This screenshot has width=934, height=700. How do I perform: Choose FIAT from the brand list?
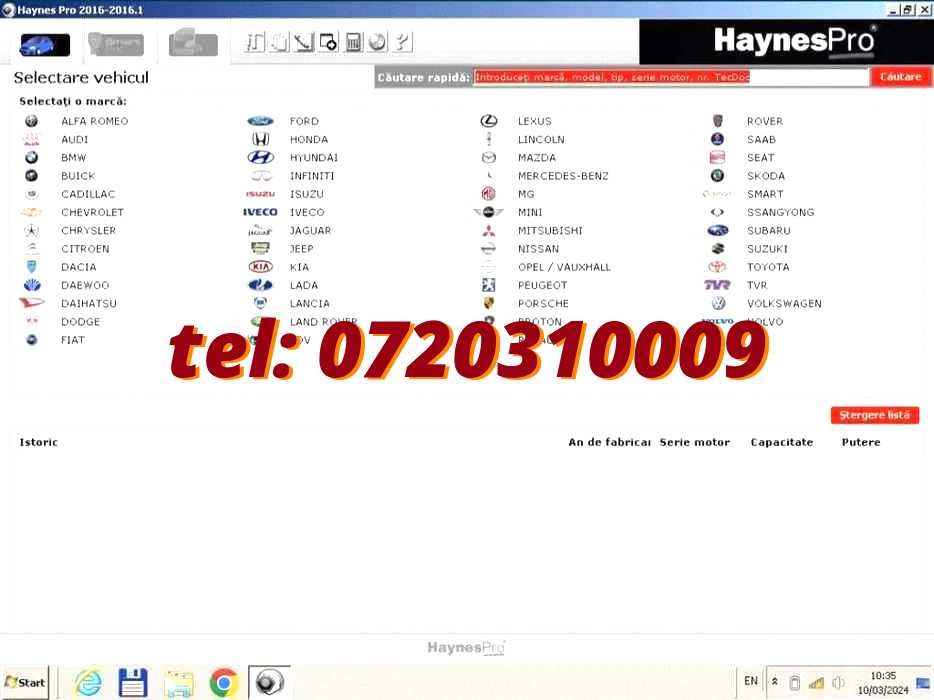click(73, 340)
